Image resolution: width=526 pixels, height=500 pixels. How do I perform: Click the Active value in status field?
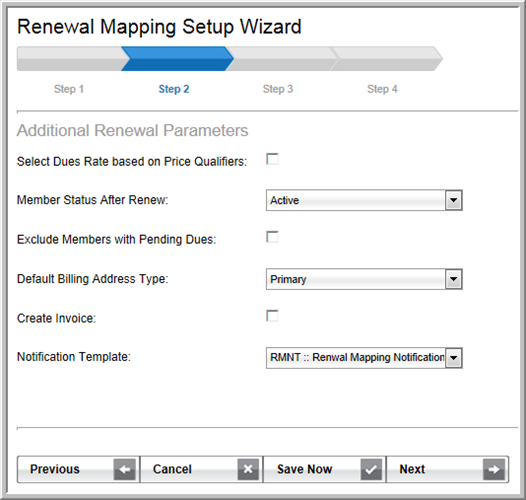(x=284, y=200)
